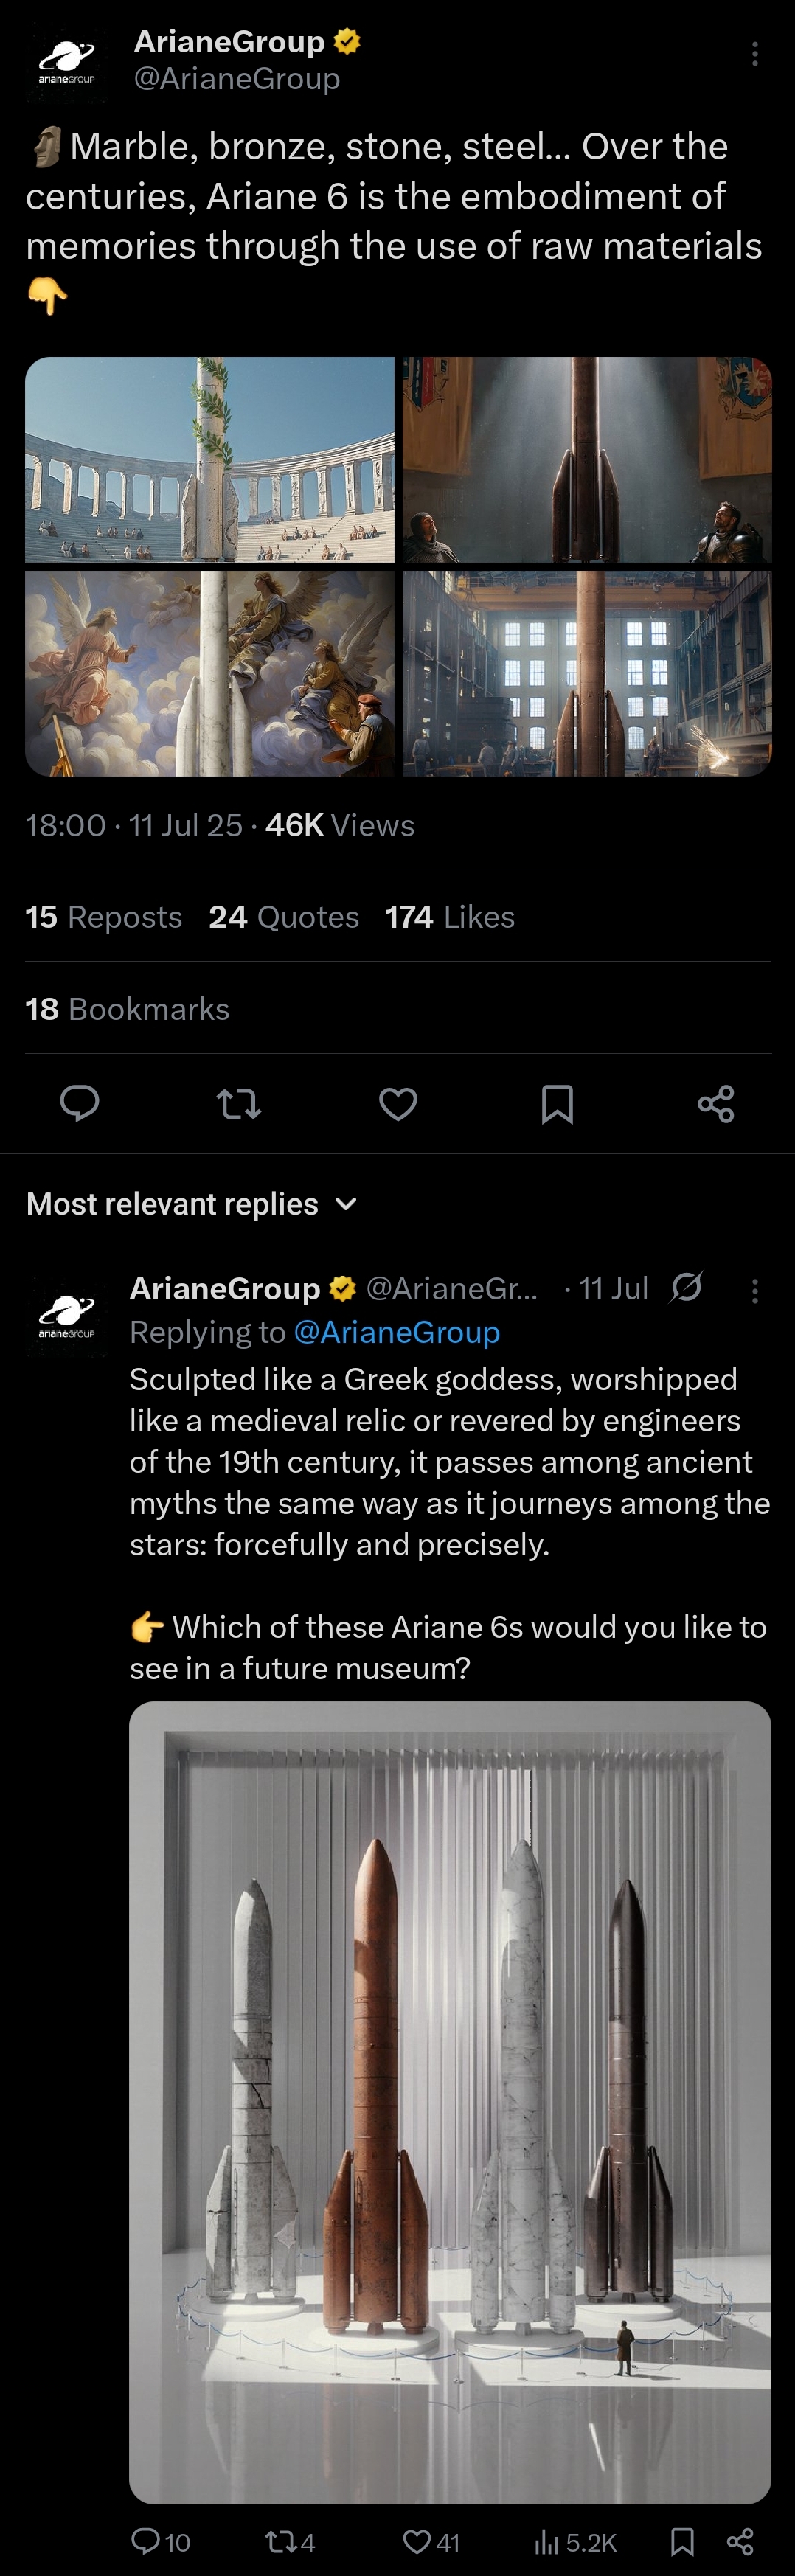
Task: Bookmark the ArianeGroup reply
Action: pyautogui.click(x=682, y=2541)
